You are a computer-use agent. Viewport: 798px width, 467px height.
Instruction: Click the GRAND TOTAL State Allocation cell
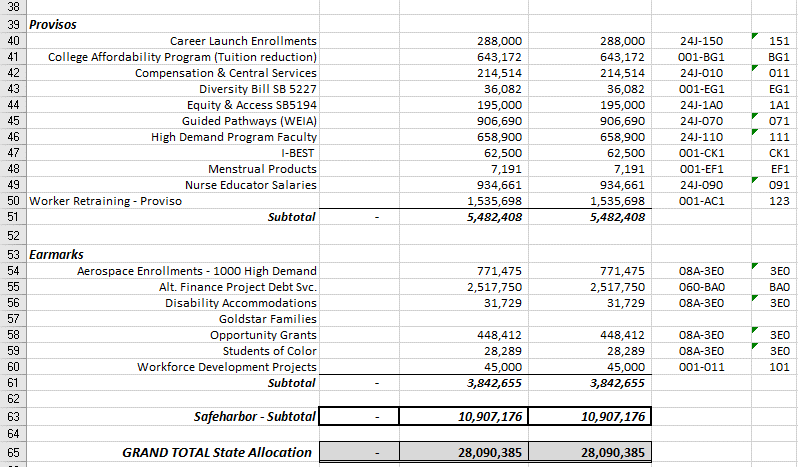(217, 453)
